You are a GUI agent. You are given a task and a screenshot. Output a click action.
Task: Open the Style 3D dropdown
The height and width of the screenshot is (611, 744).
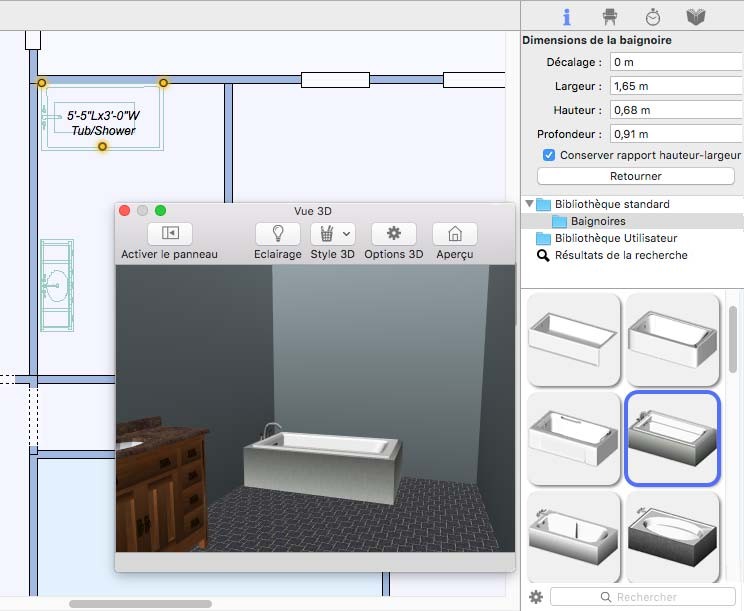pyautogui.click(x=333, y=233)
